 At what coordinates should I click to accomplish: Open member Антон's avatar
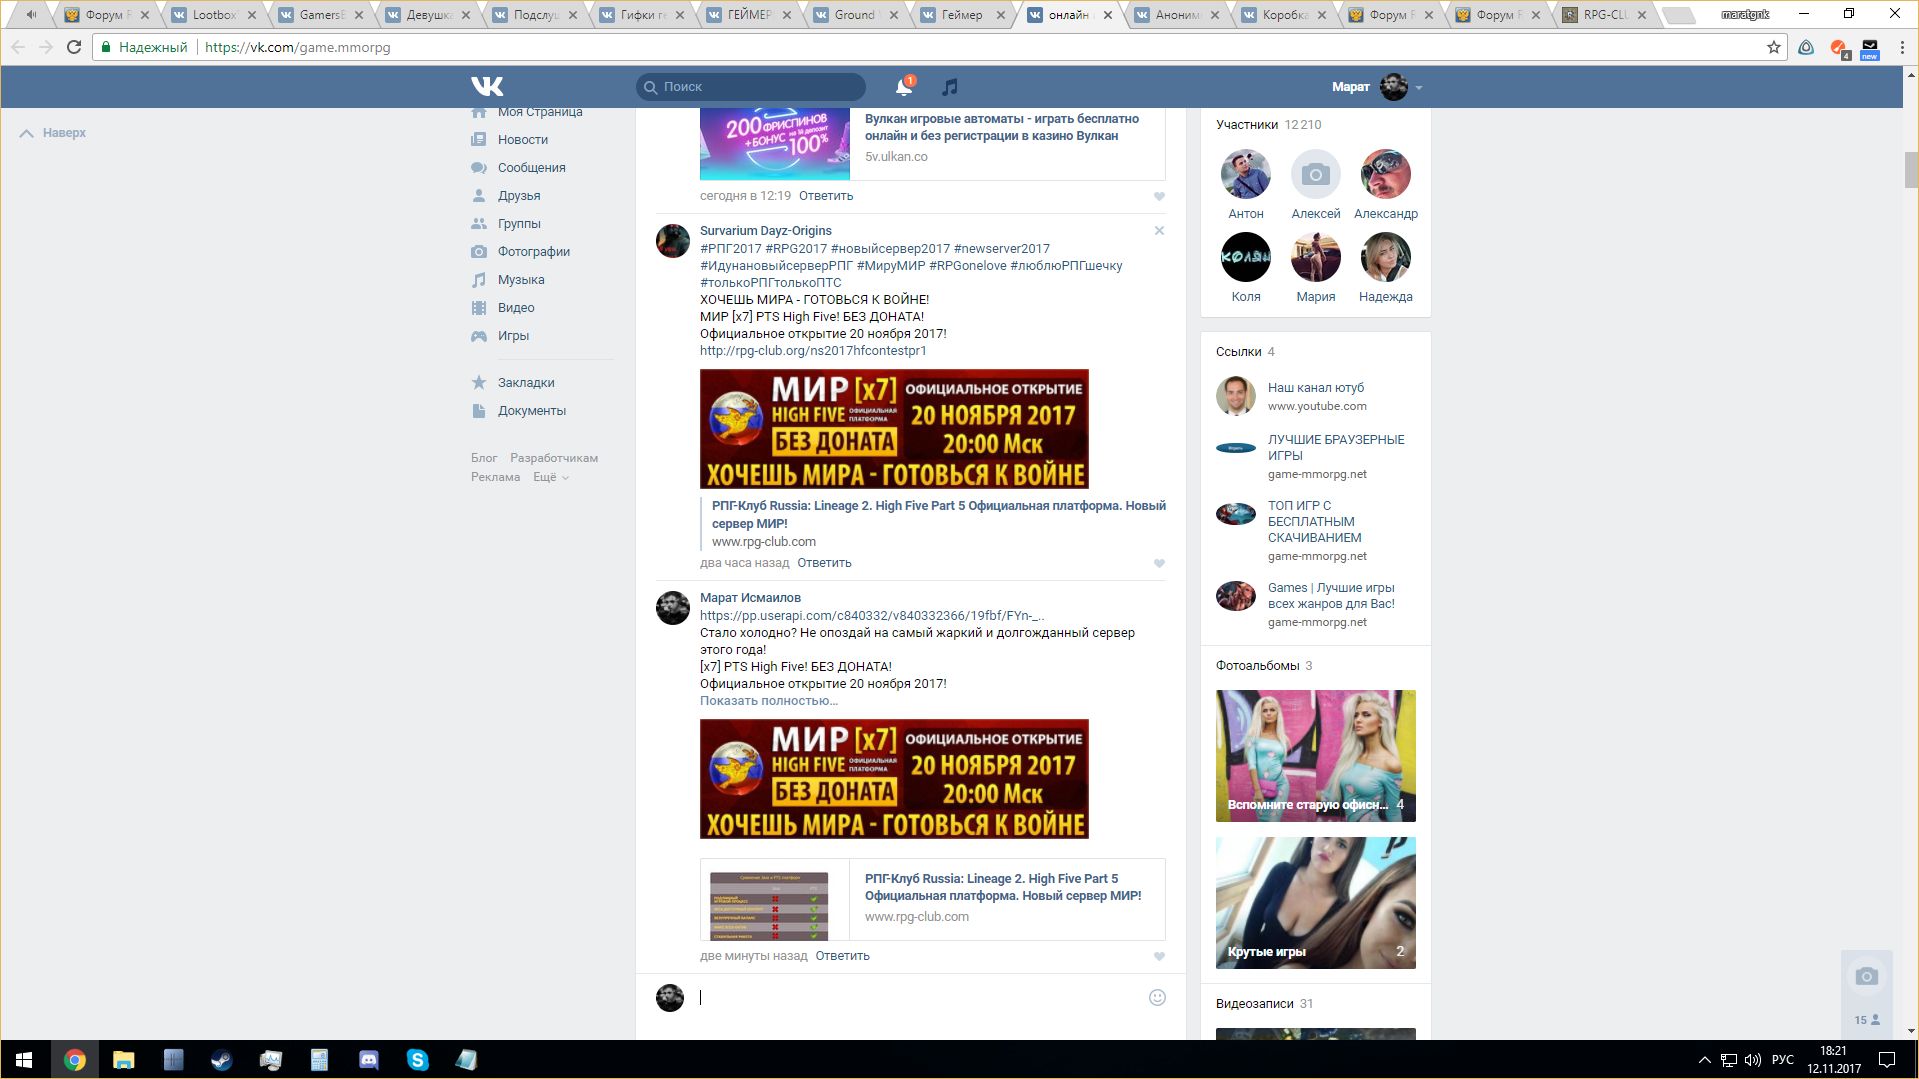(x=1246, y=174)
